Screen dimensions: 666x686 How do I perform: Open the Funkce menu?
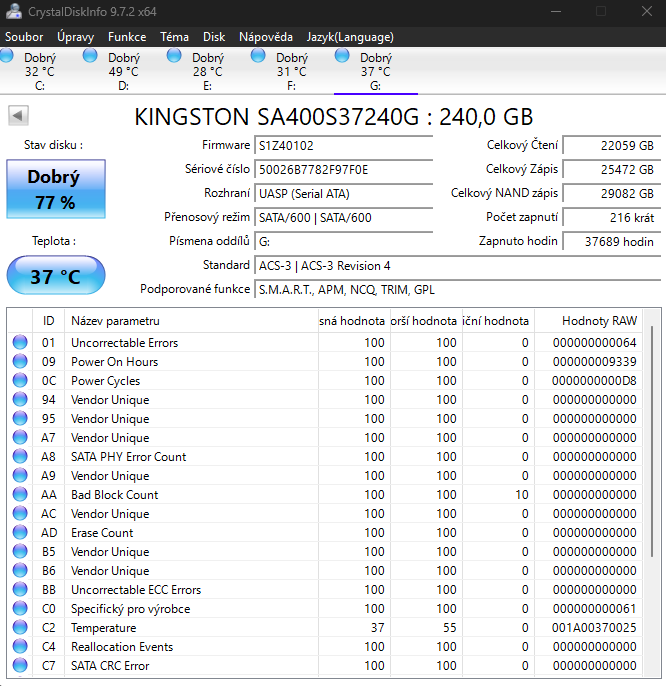click(127, 37)
